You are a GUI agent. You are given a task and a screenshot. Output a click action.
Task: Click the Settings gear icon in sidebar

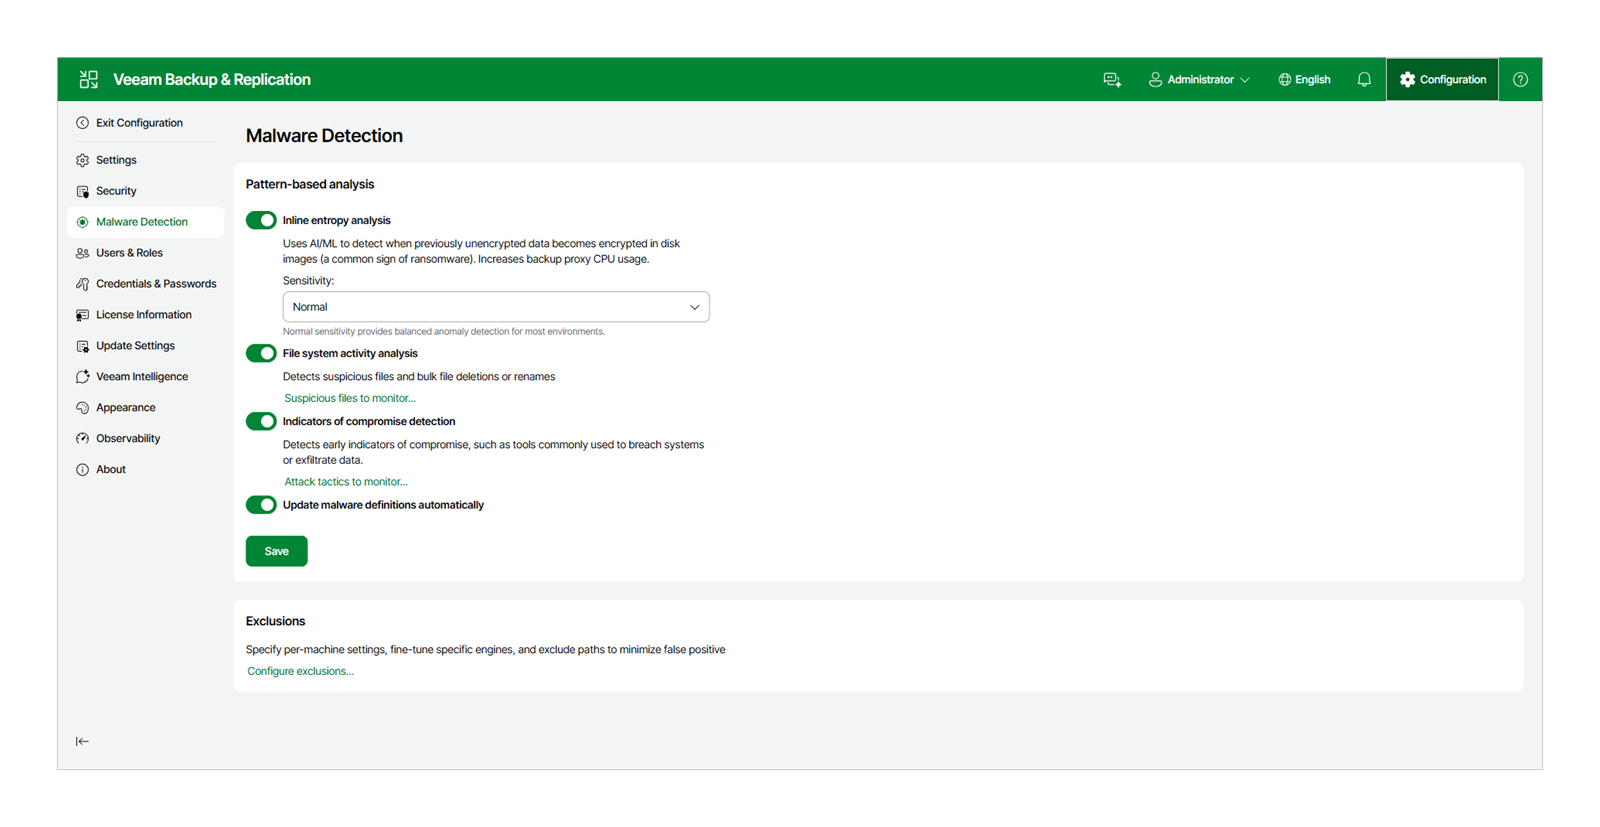(82, 160)
